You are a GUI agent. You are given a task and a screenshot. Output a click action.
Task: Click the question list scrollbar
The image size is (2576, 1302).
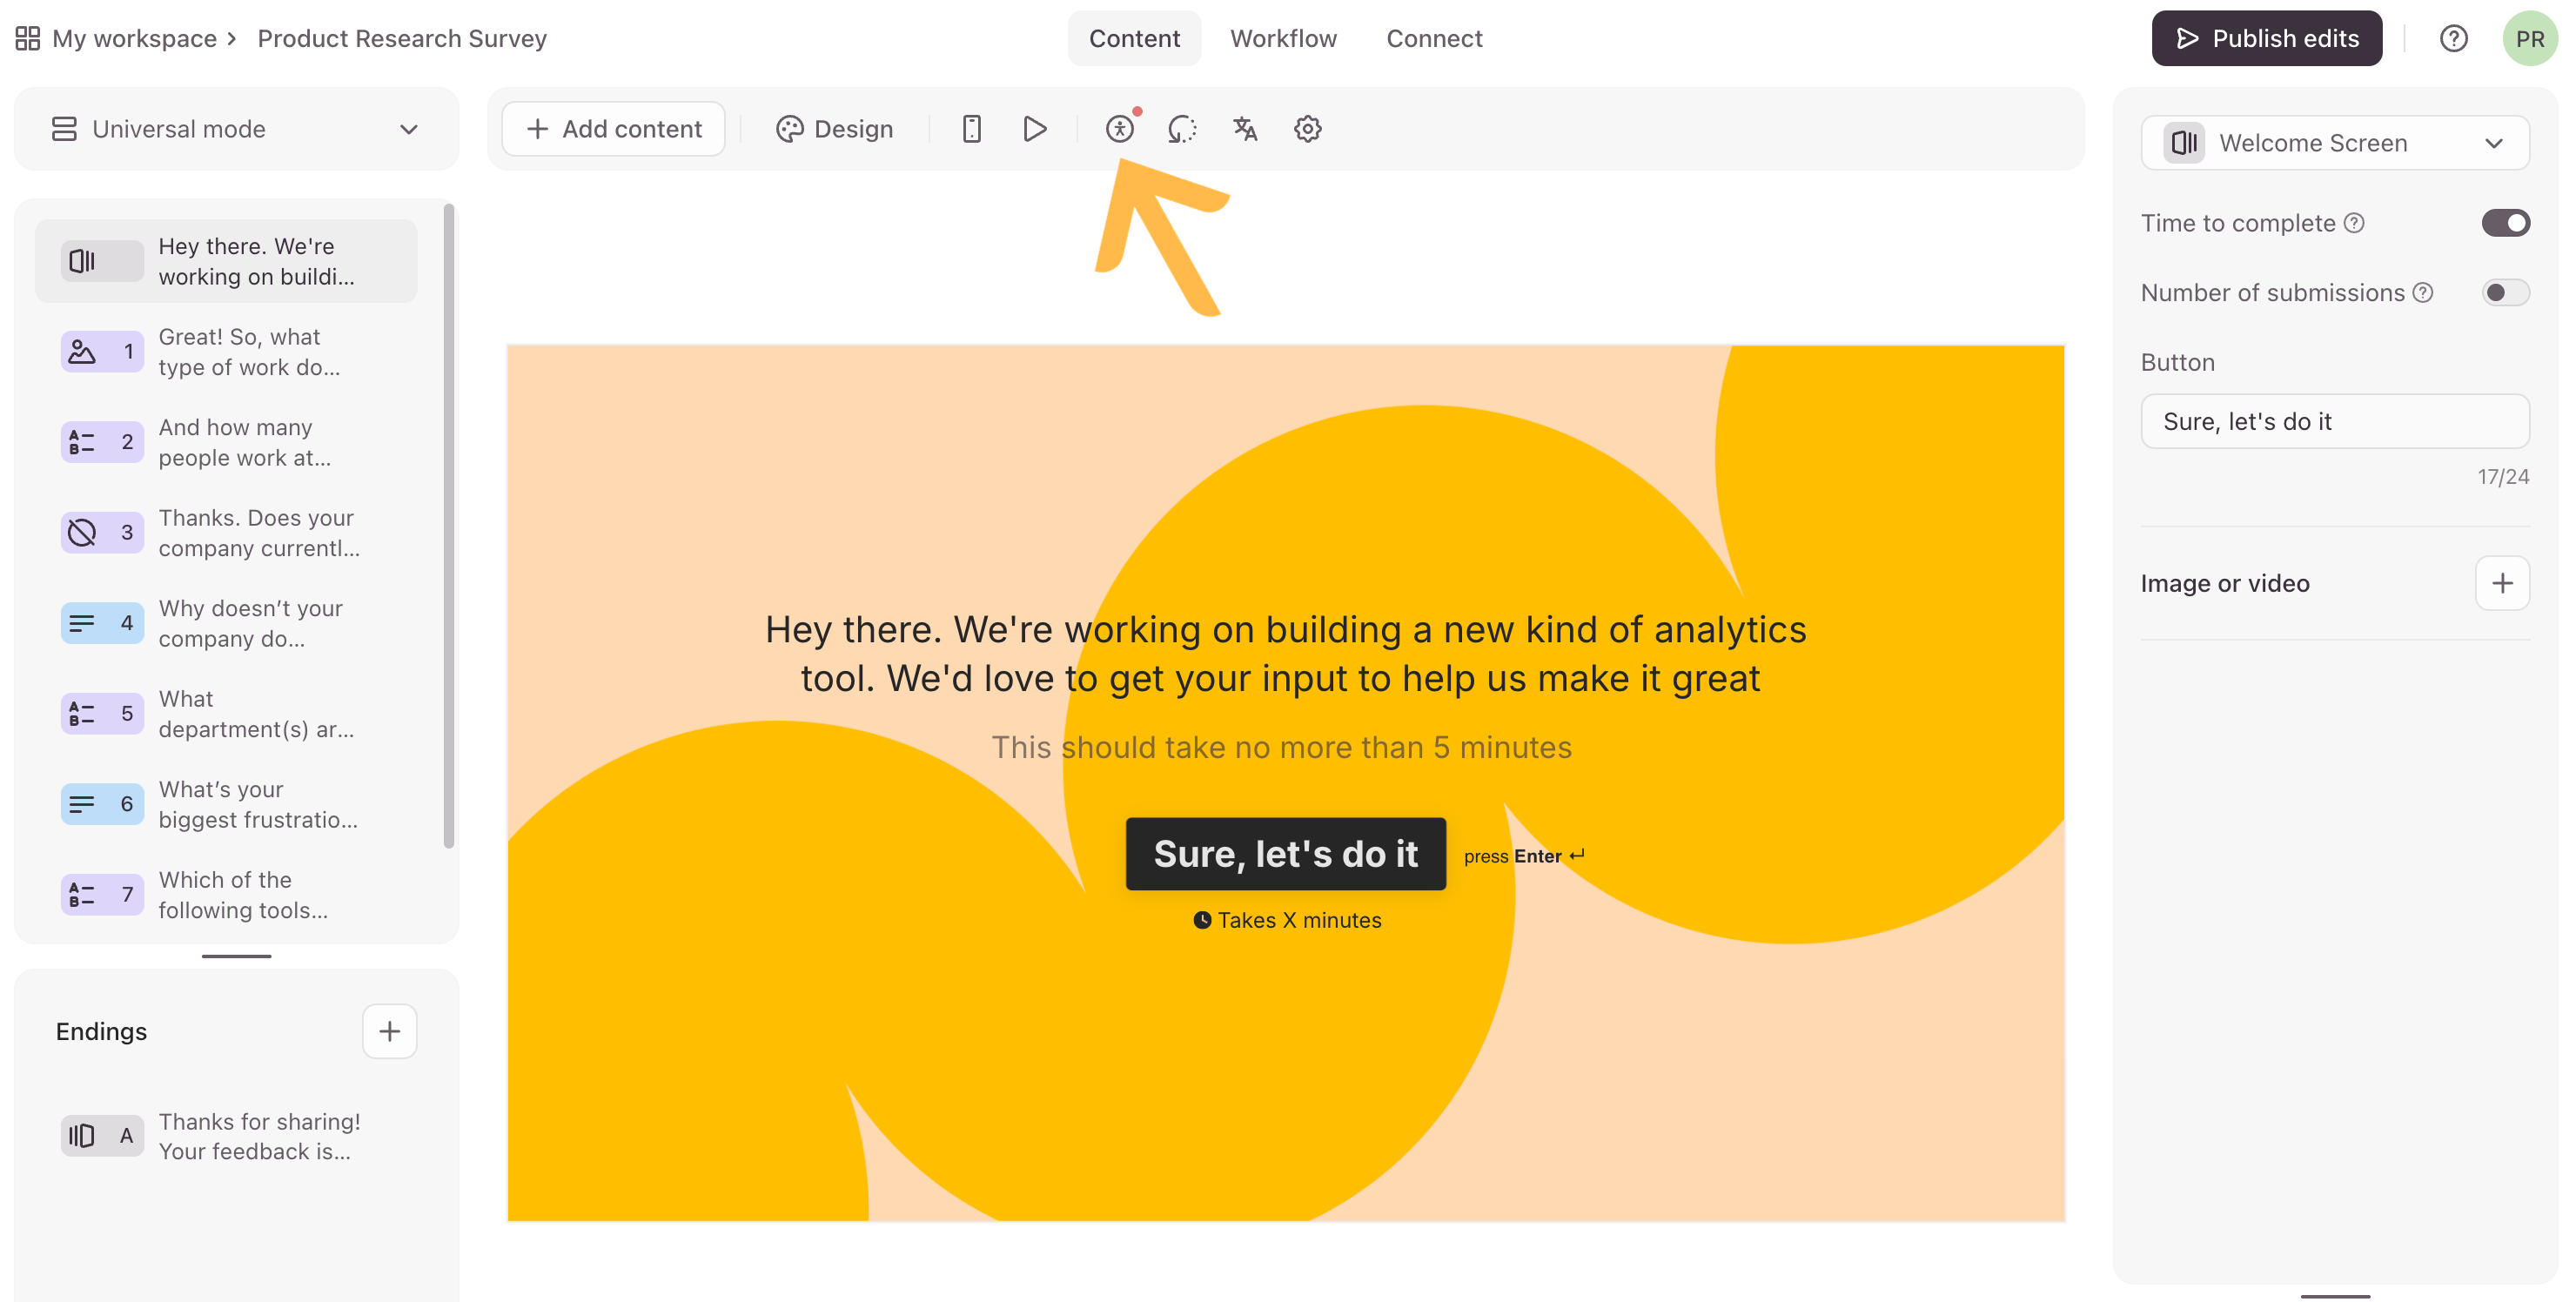pyautogui.click(x=448, y=525)
